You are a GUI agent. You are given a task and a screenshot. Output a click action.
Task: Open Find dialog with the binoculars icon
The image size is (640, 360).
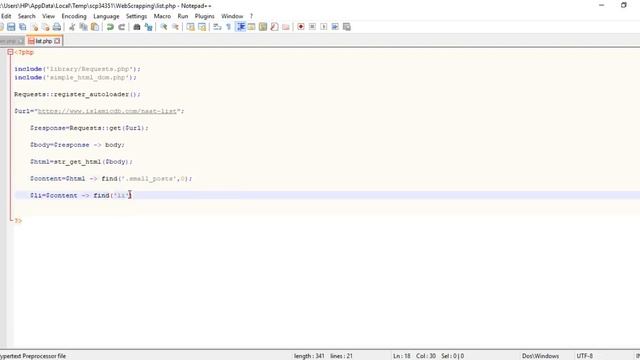tap(137, 27)
